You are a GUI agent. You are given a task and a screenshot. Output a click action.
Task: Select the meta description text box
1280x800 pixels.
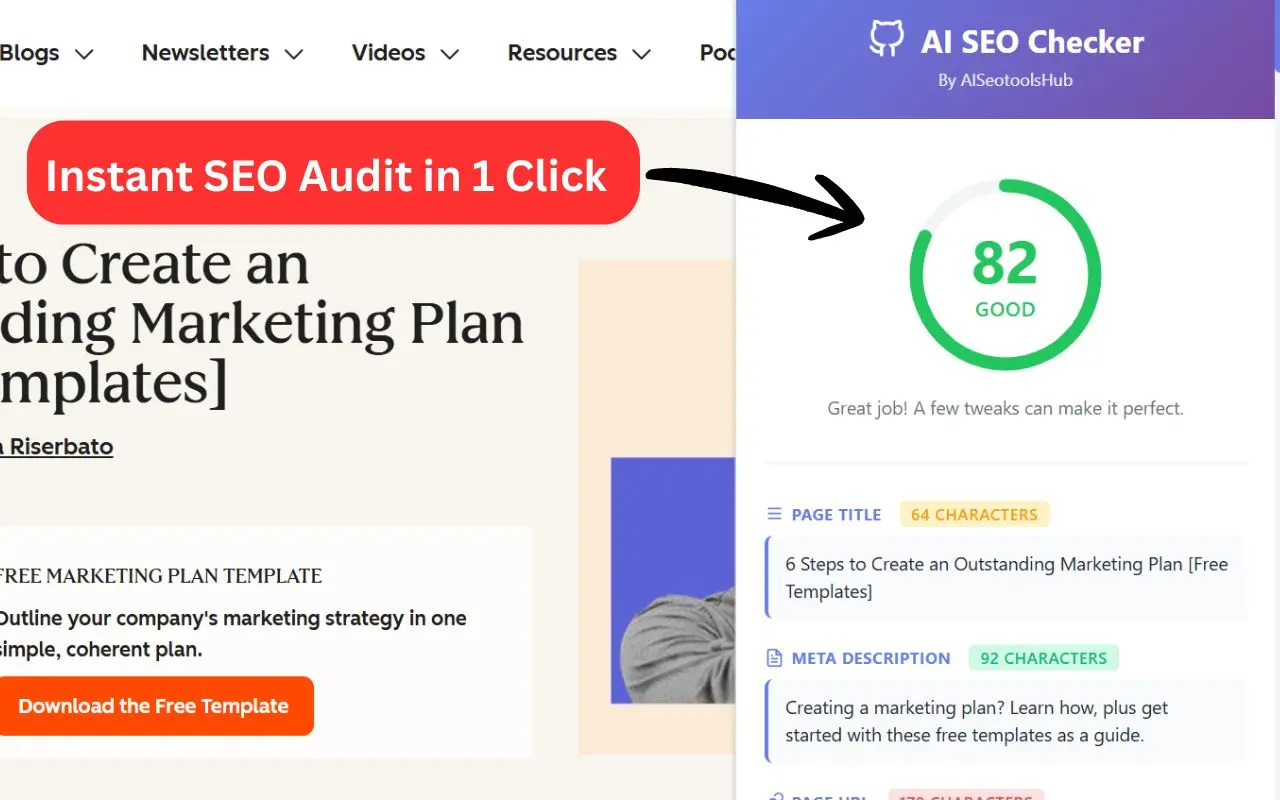pos(1005,721)
